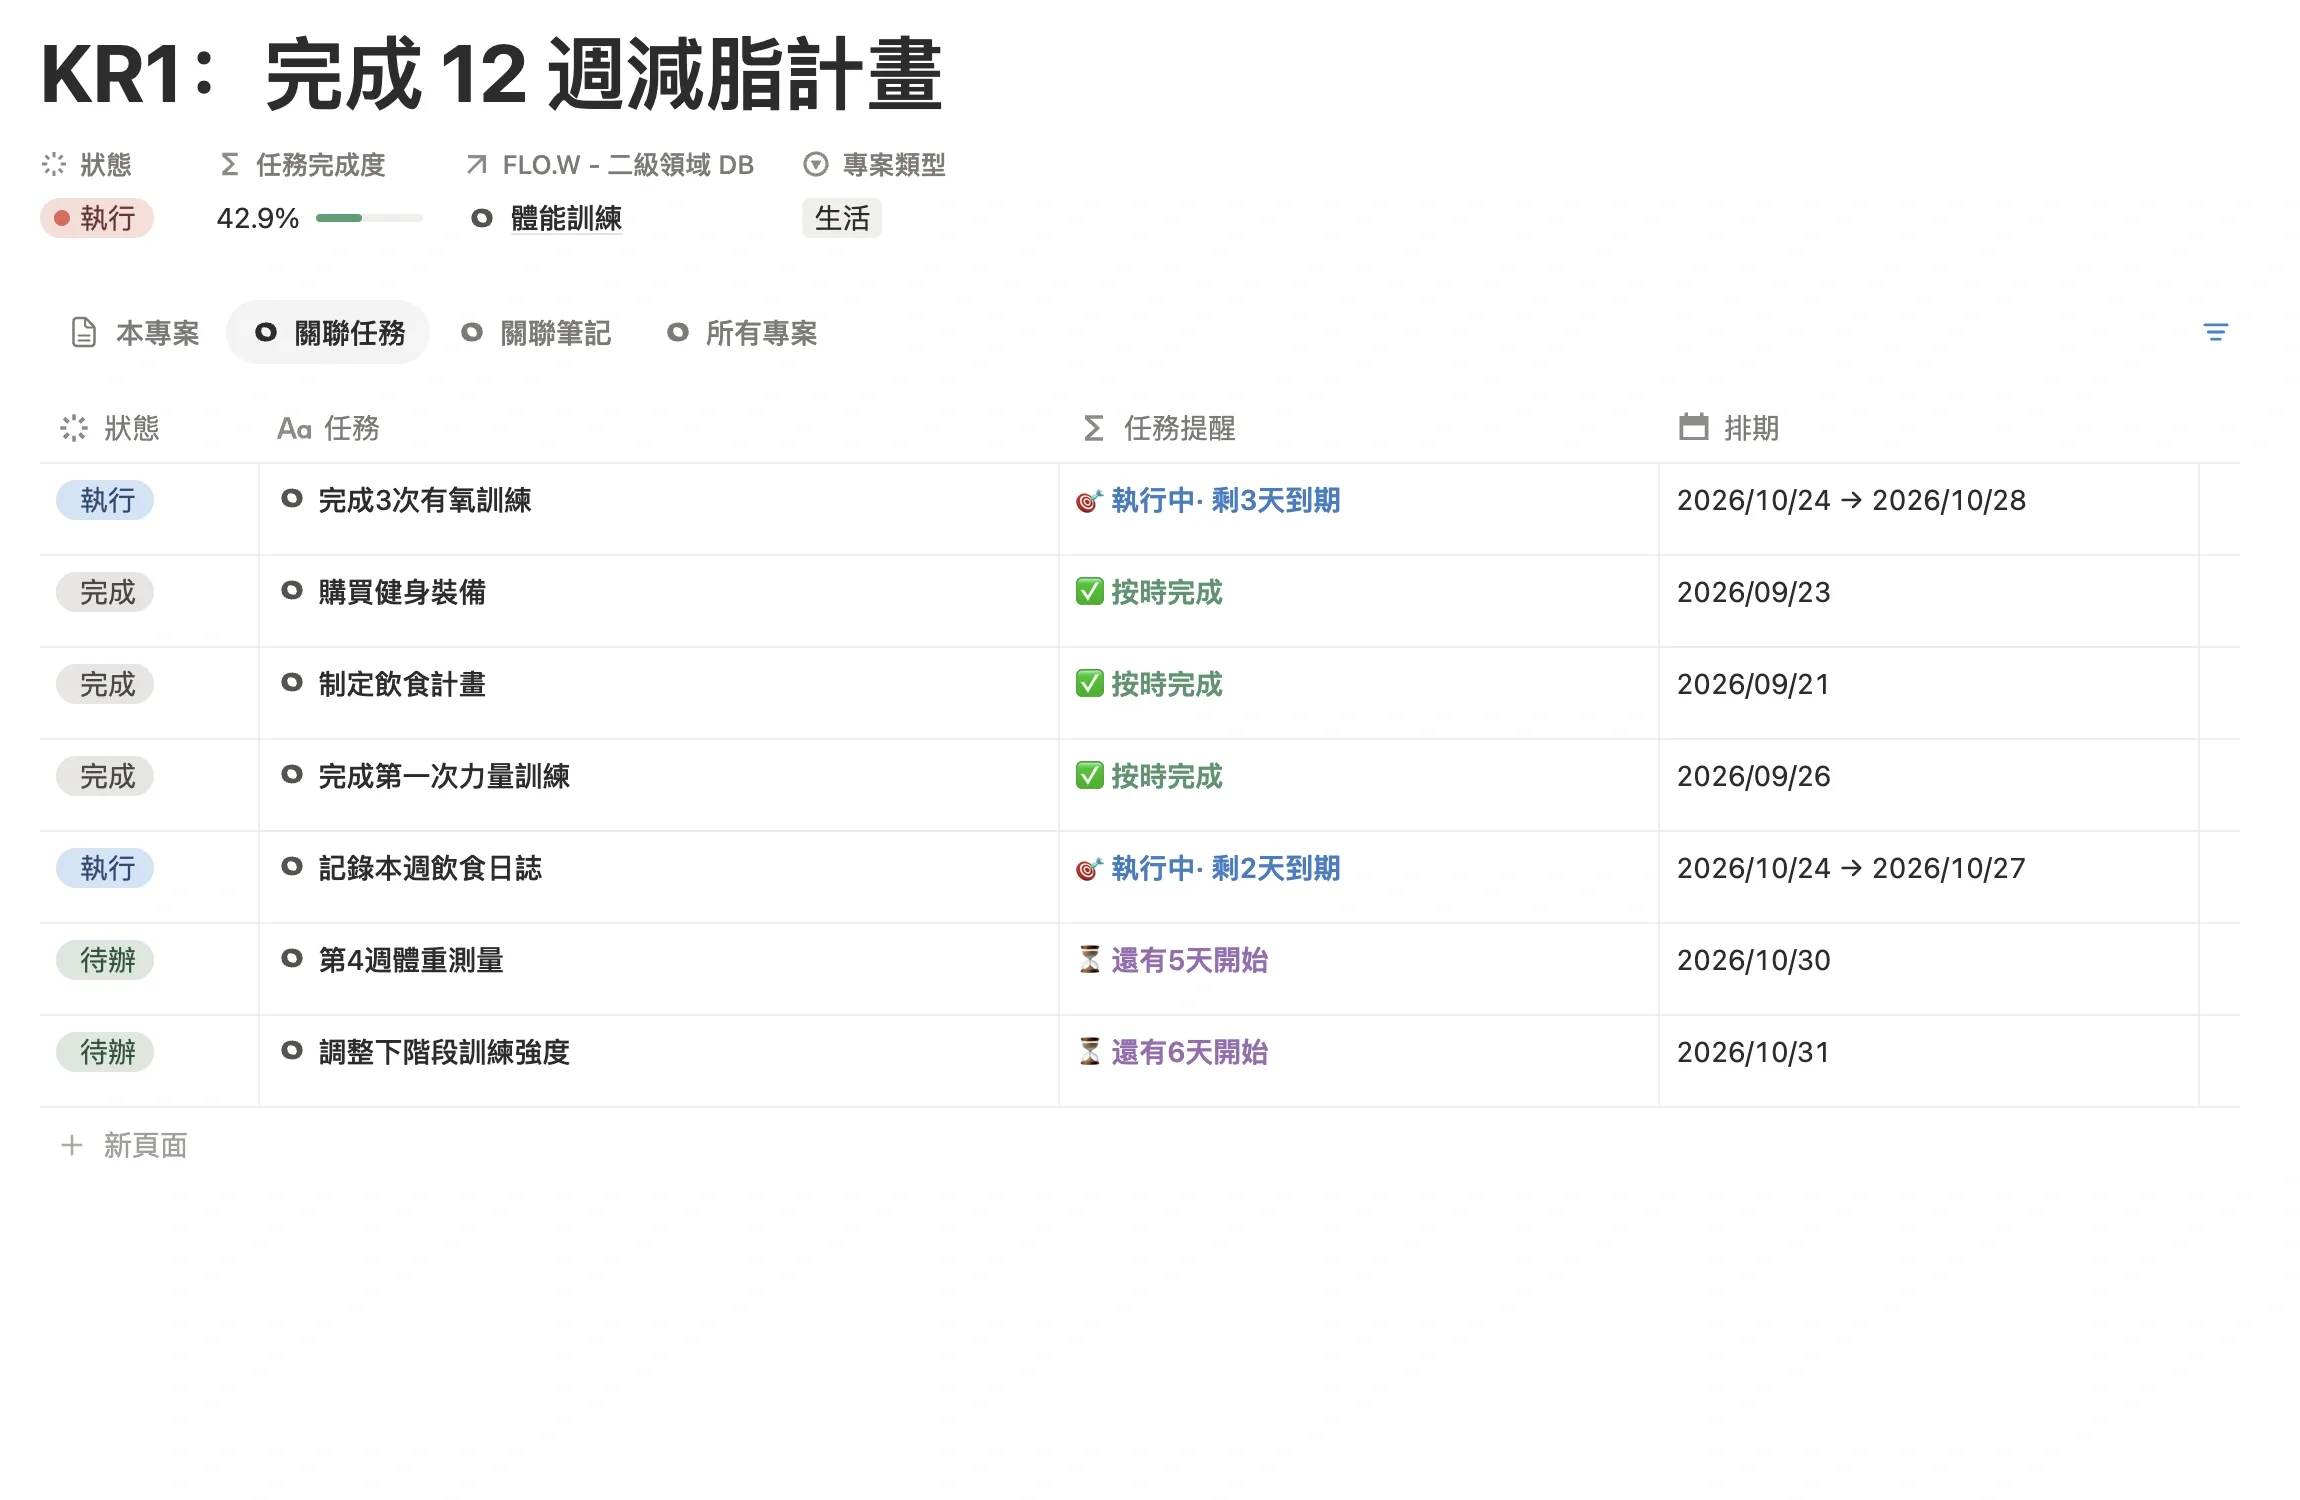
Task: Click page icon of 制定飲食計畫 task
Action: 291,682
